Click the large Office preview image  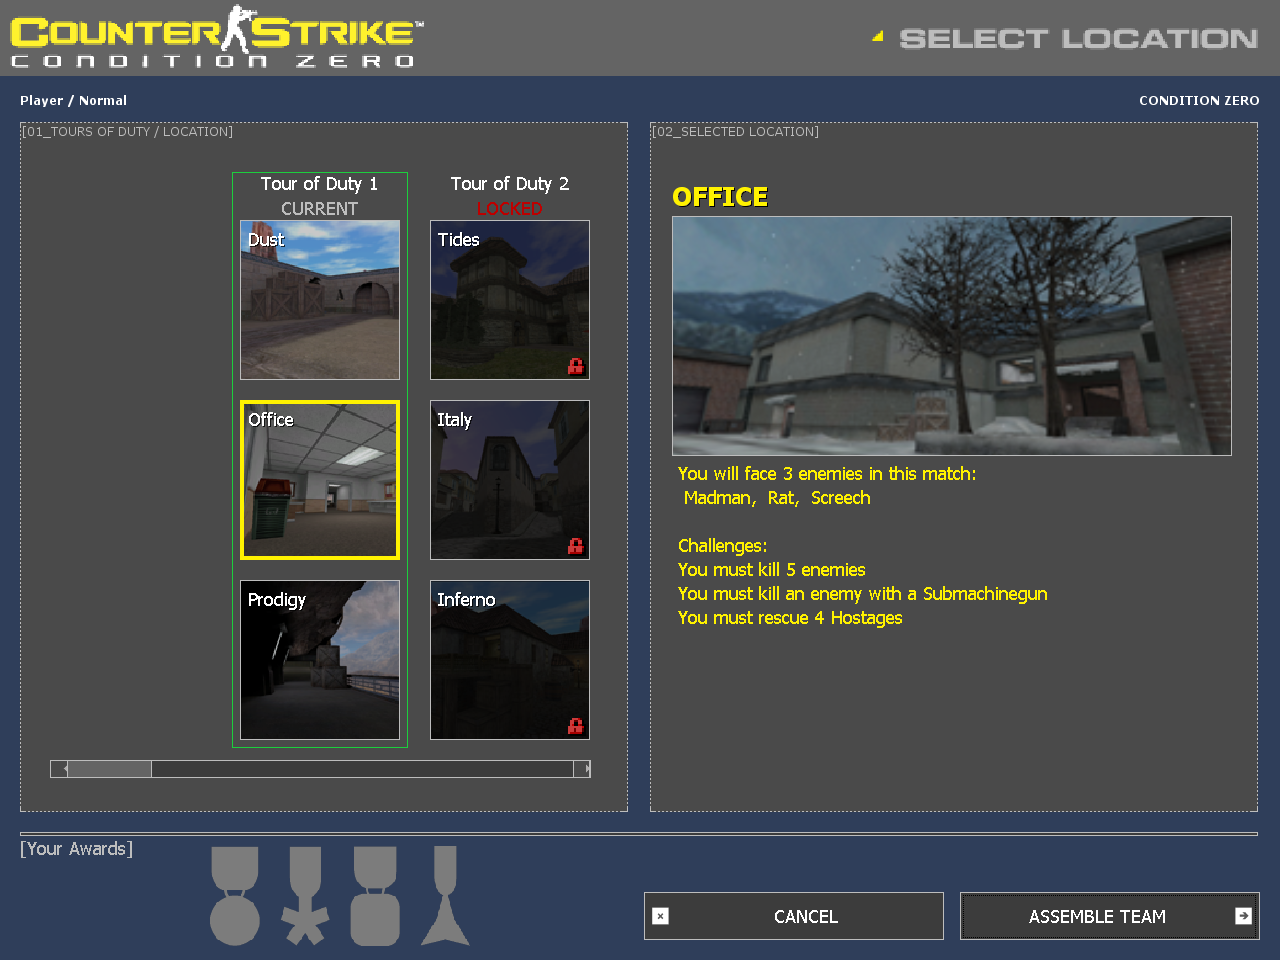(x=952, y=336)
